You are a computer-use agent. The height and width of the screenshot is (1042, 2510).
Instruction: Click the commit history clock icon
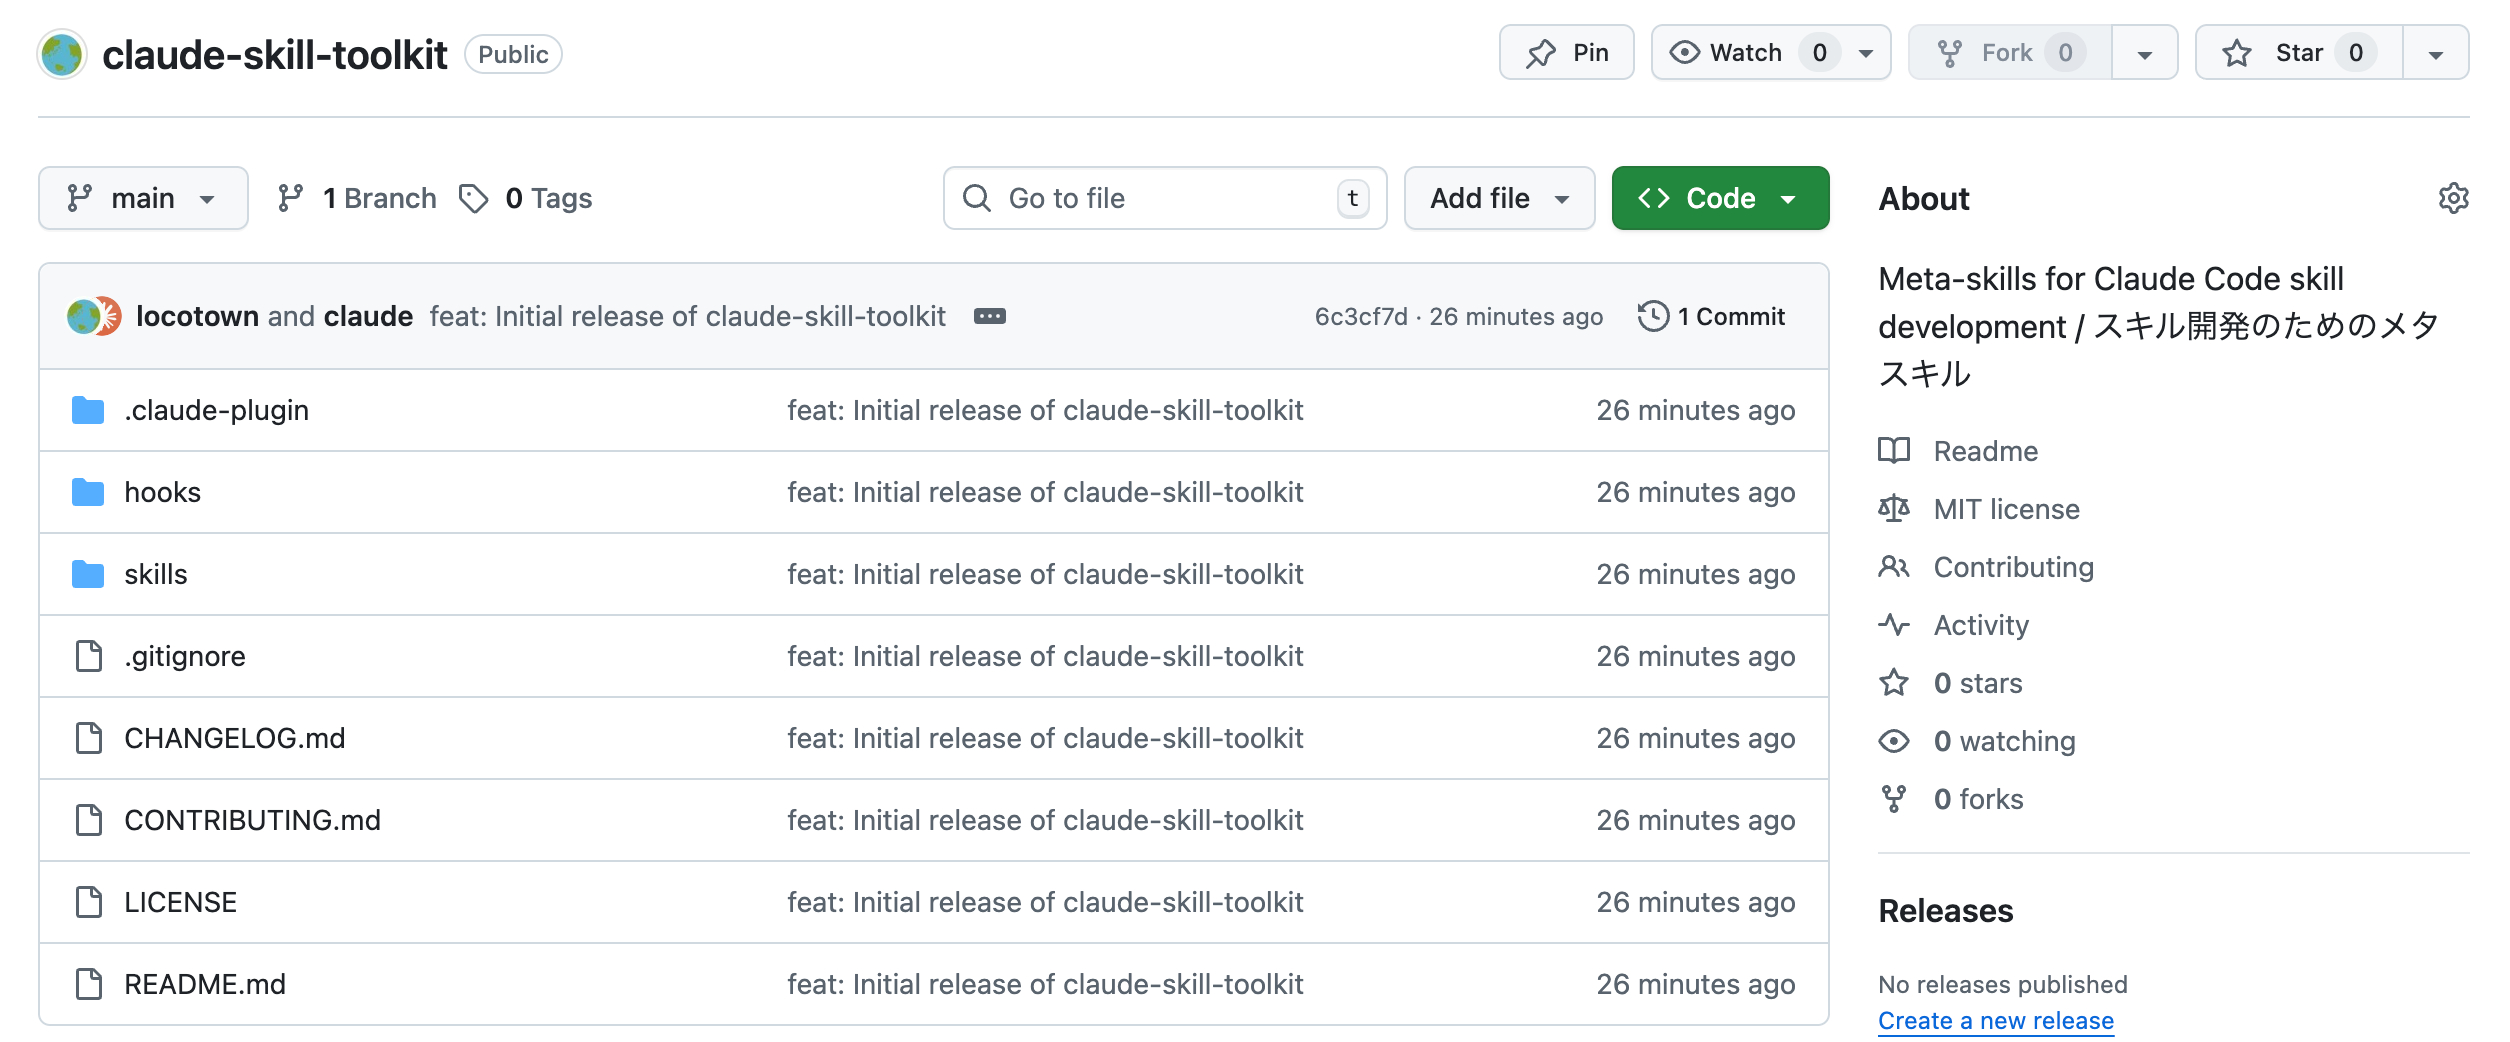pyautogui.click(x=1653, y=316)
